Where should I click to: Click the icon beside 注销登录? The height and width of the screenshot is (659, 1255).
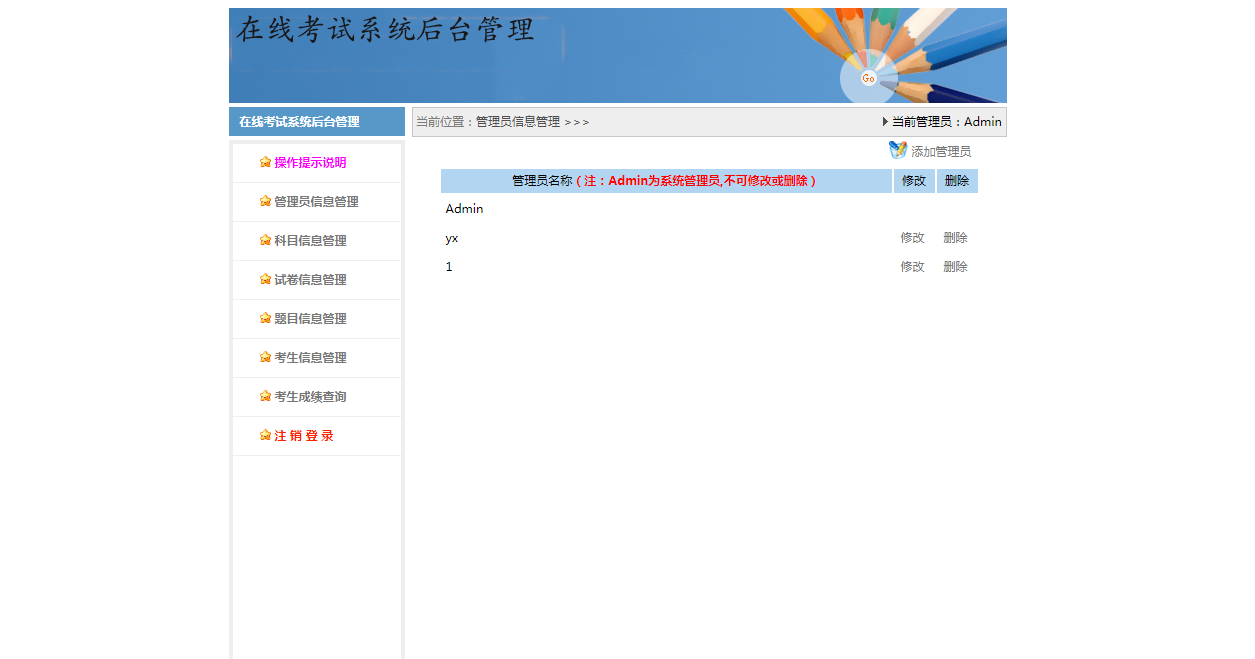265,435
